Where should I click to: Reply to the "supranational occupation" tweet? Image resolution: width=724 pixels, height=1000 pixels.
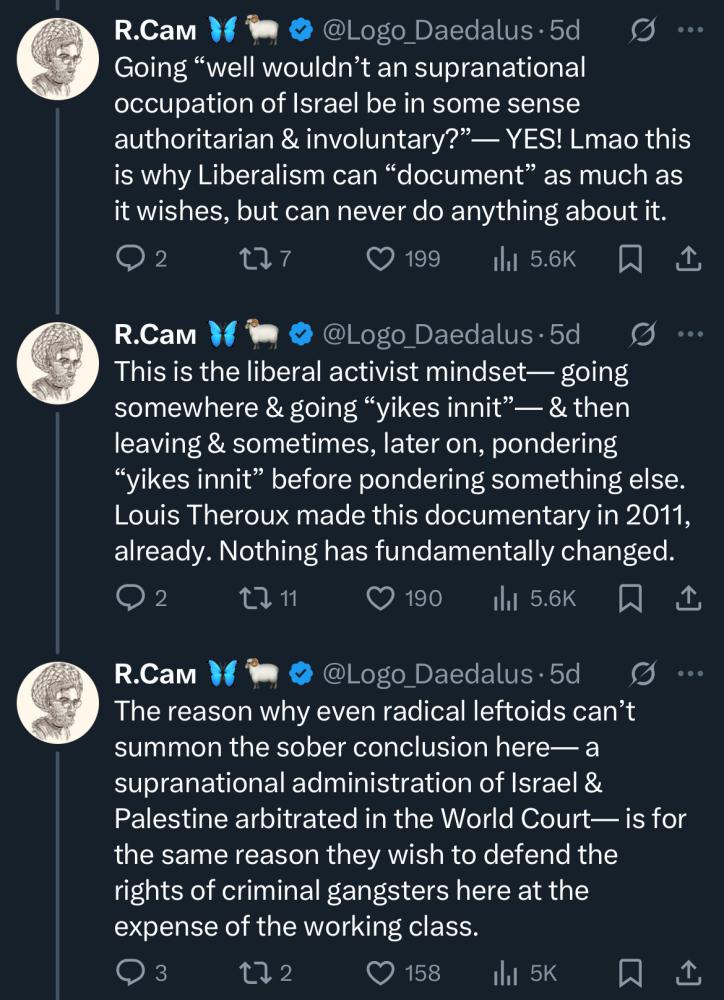[131, 259]
